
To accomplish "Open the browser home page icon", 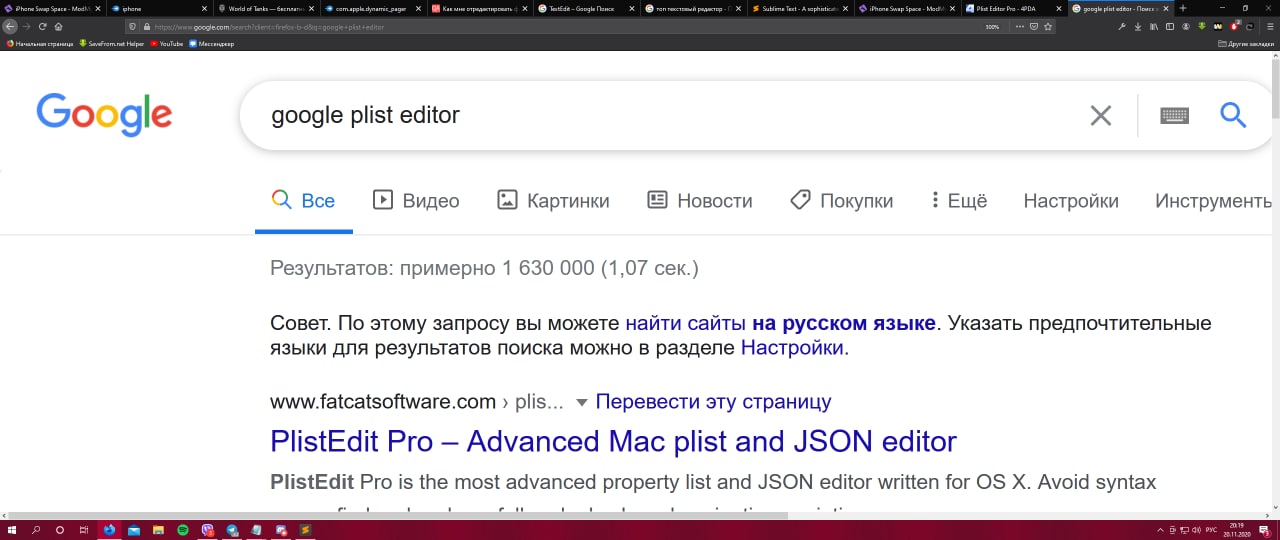I will coord(59,26).
